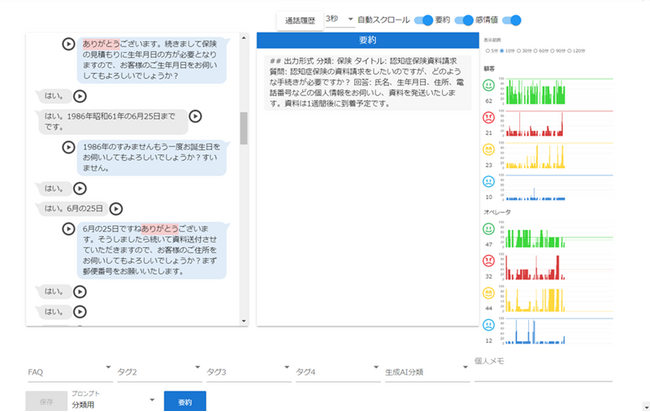Click the chat transcript vertical scrollbar
The image size is (650, 412).
[x=244, y=128]
